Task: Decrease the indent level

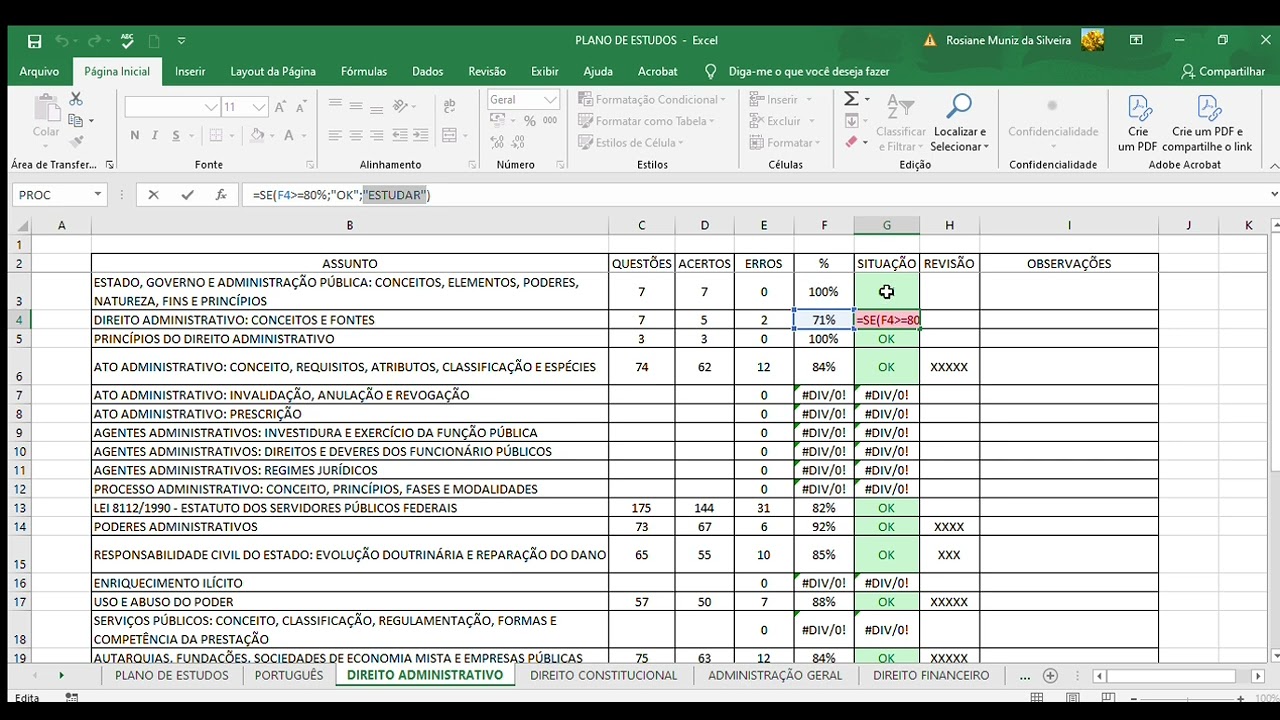Action: pos(398,136)
